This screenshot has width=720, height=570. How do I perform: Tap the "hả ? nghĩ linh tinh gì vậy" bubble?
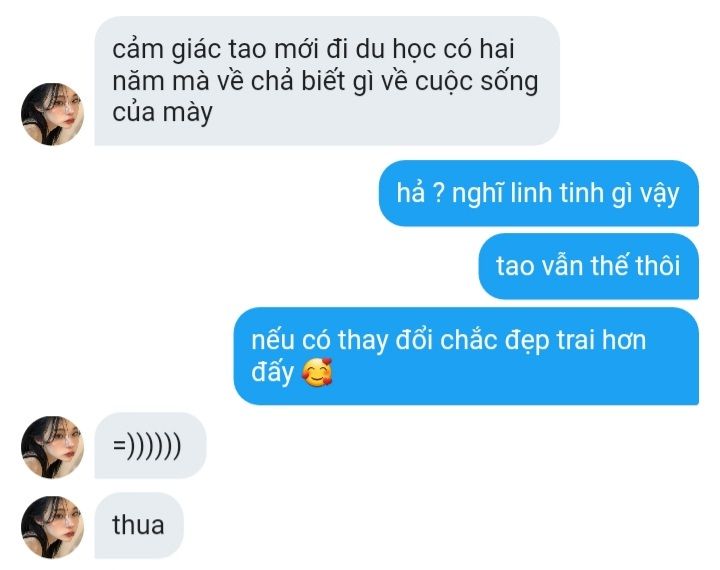[x=539, y=193]
